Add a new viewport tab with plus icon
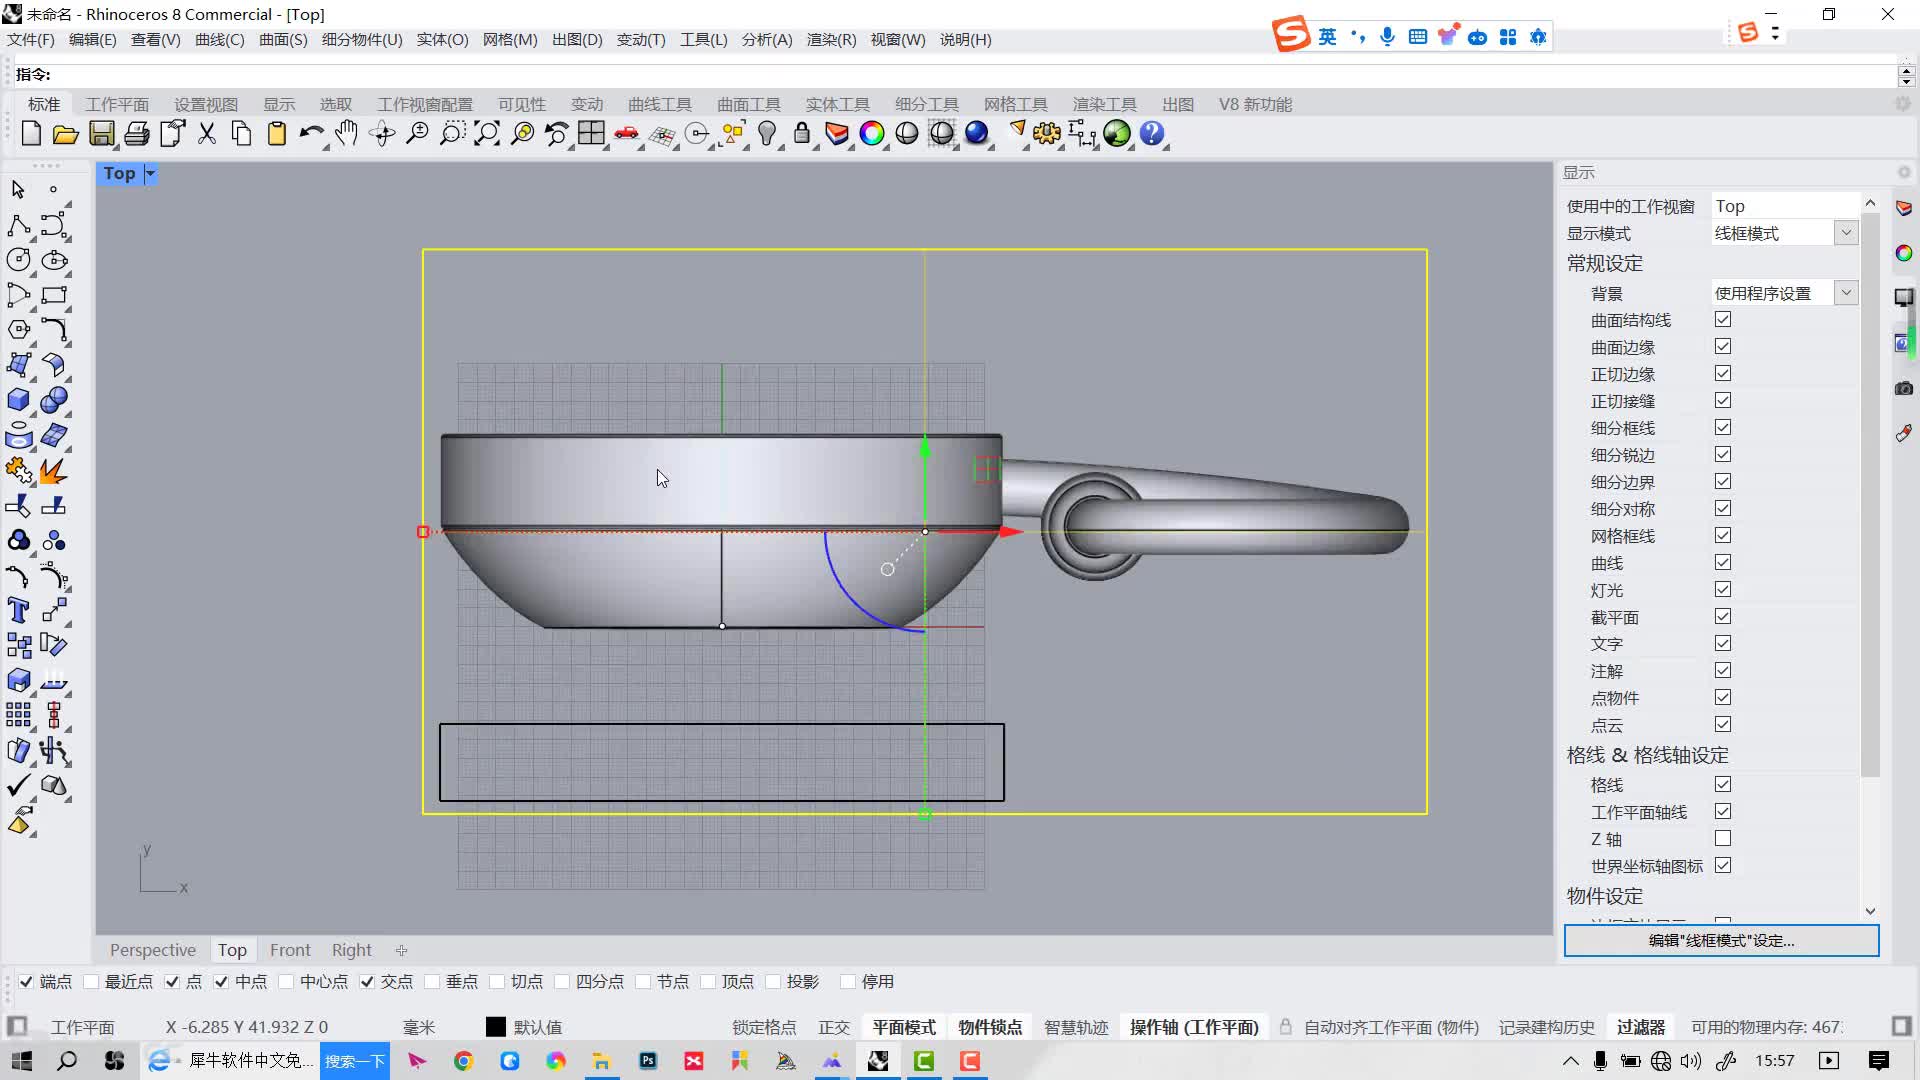Image resolution: width=1920 pixels, height=1080 pixels. (x=401, y=951)
